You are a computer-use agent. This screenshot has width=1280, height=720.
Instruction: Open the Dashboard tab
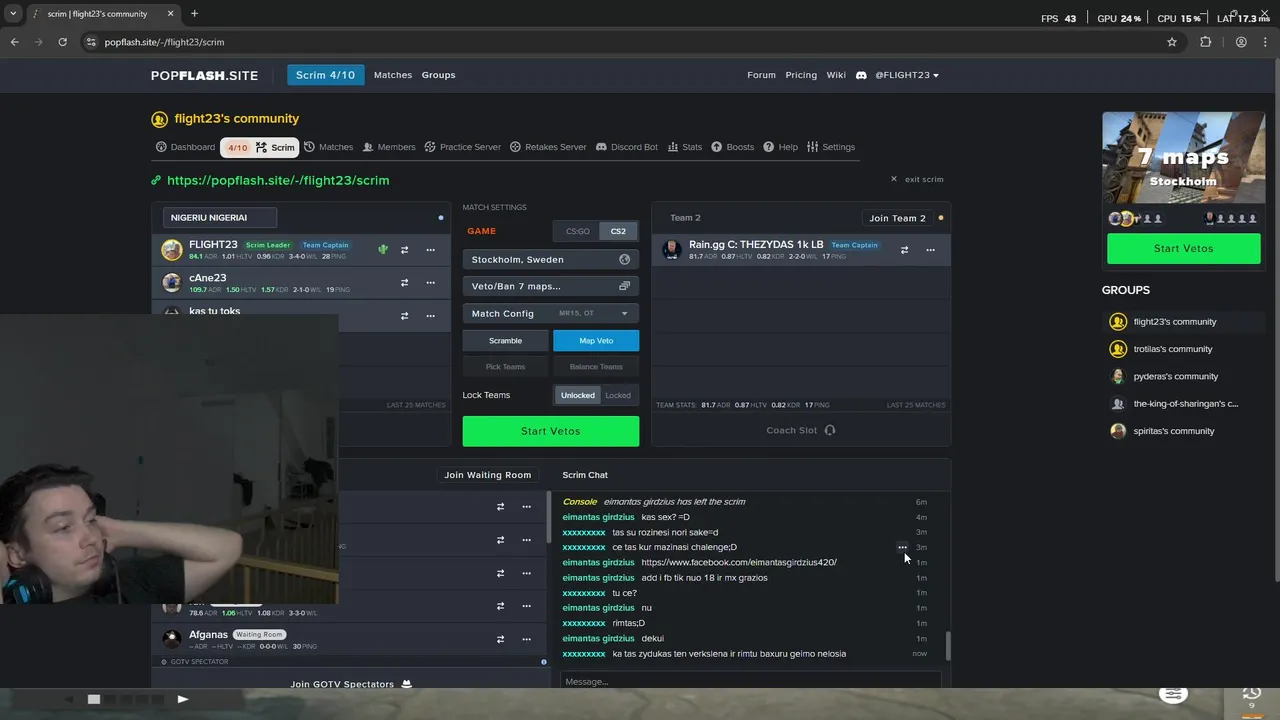[x=185, y=147]
